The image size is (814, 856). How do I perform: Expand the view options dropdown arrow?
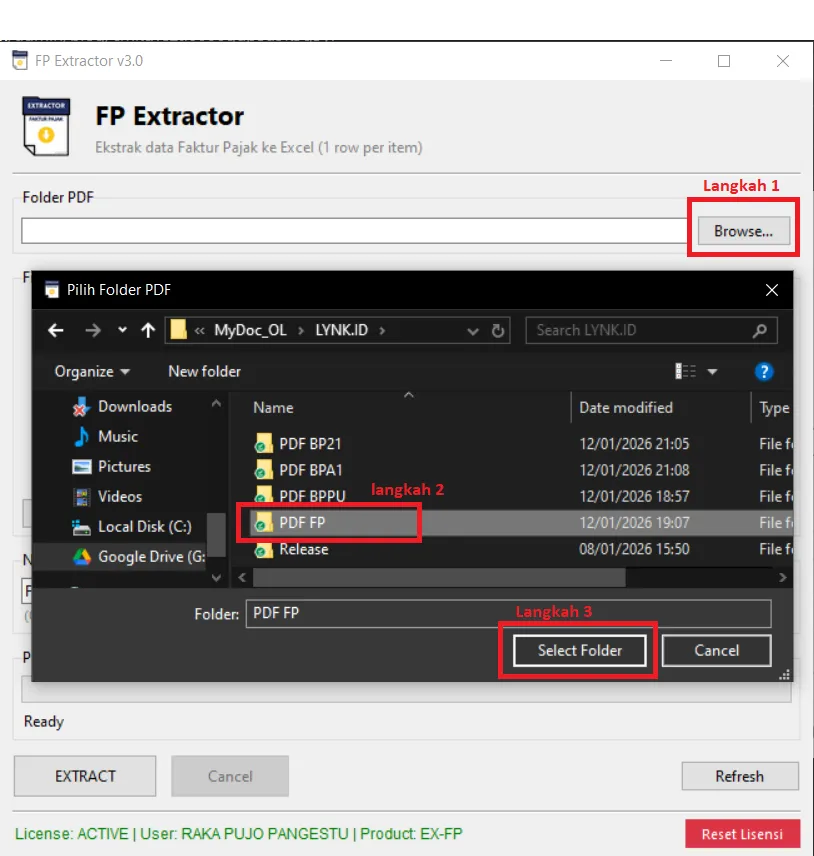point(713,372)
